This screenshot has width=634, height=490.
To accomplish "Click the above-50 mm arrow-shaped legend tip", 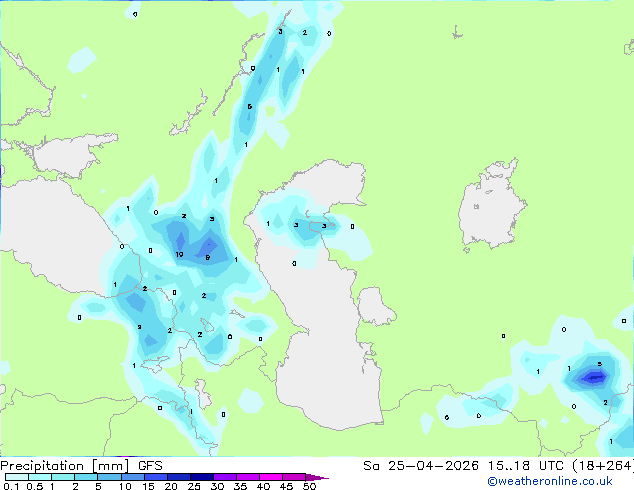I will 317,477.
